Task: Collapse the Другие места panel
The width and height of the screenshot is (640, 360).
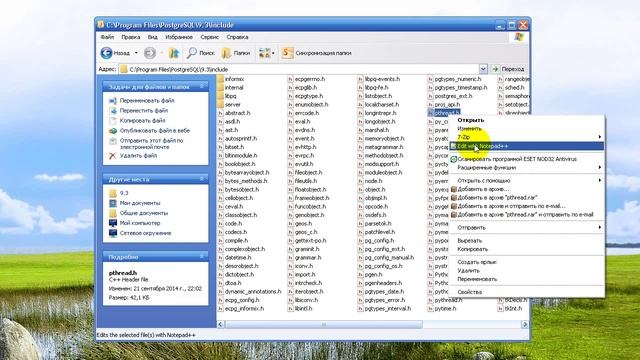Action: tap(202, 179)
